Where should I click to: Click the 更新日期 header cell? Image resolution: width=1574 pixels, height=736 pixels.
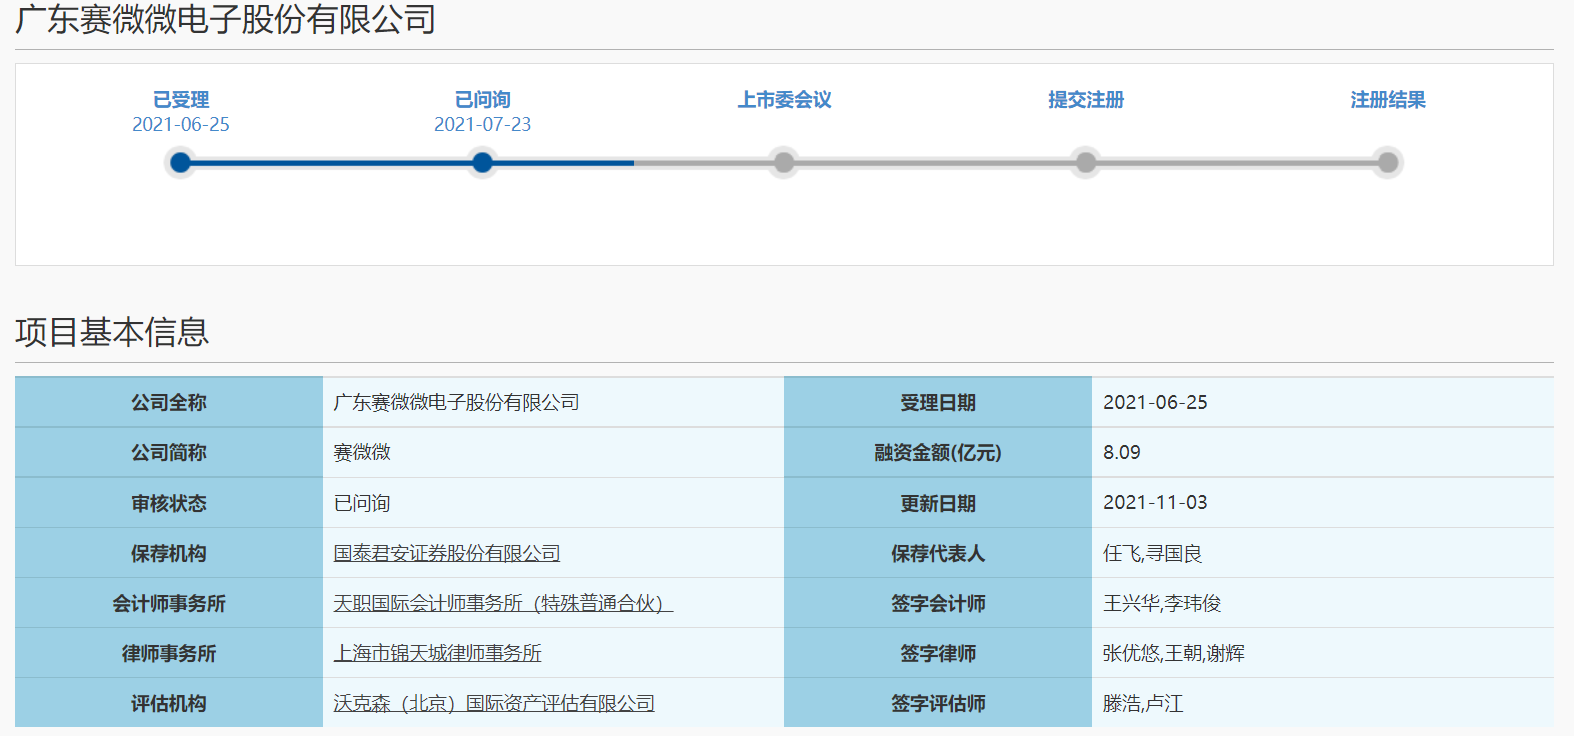click(x=938, y=503)
